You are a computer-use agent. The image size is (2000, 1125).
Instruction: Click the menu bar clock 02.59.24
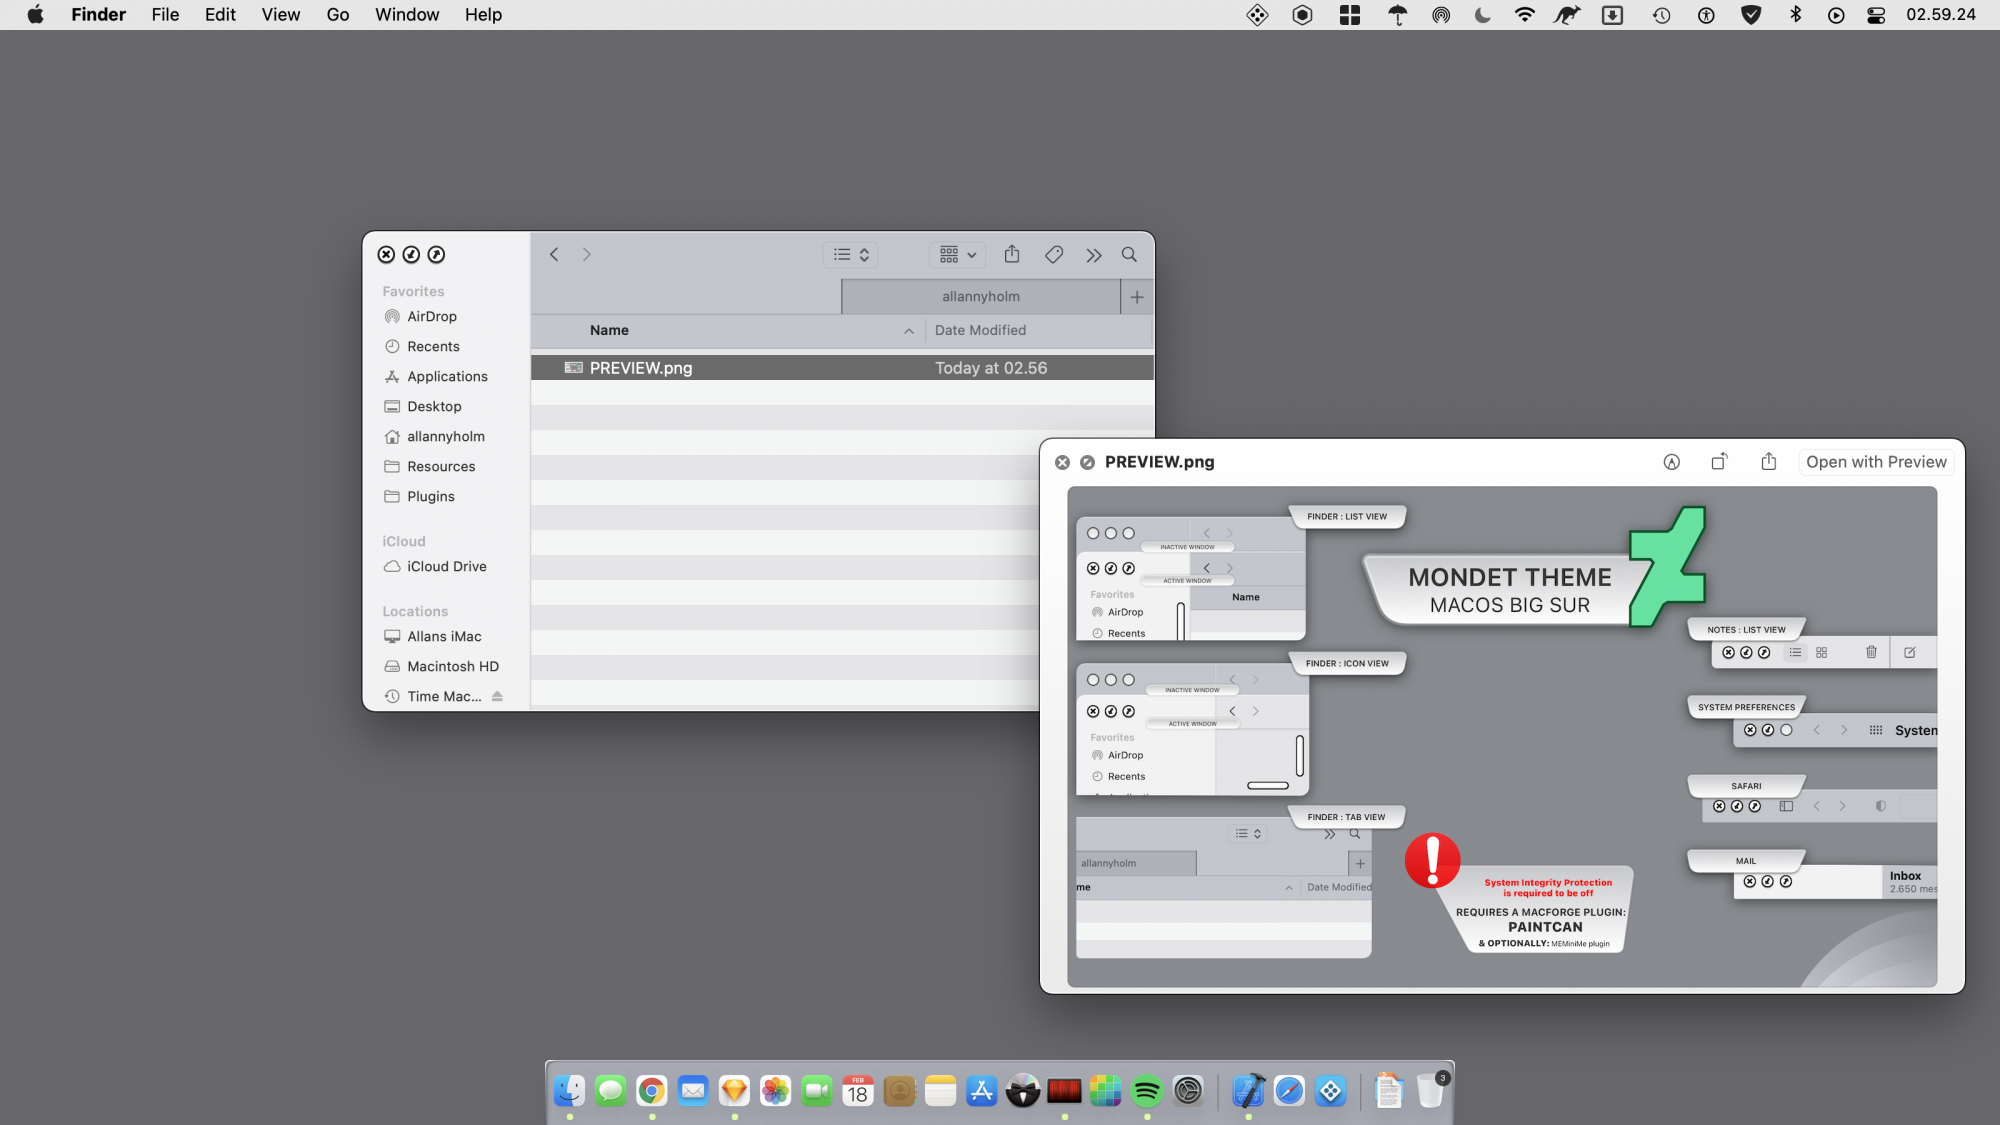click(1941, 15)
